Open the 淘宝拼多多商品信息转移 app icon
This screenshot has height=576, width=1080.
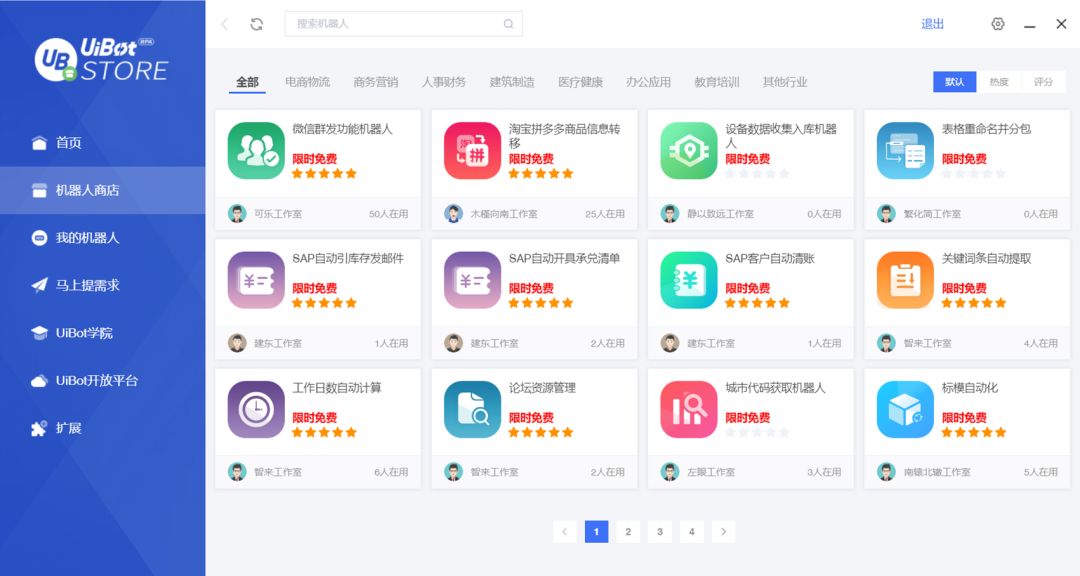pyautogui.click(x=472, y=151)
